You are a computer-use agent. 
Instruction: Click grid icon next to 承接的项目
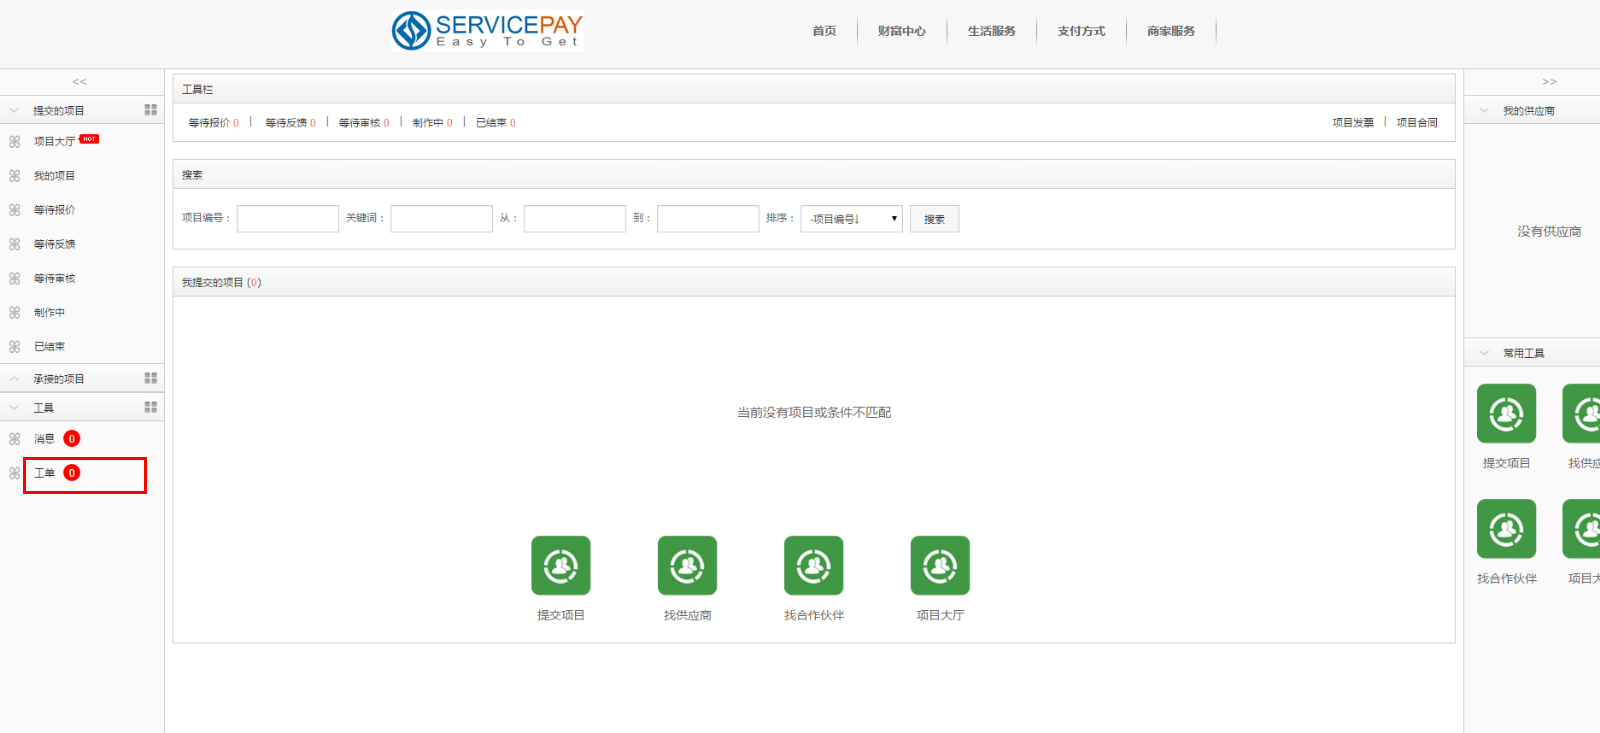pos(151,378)
